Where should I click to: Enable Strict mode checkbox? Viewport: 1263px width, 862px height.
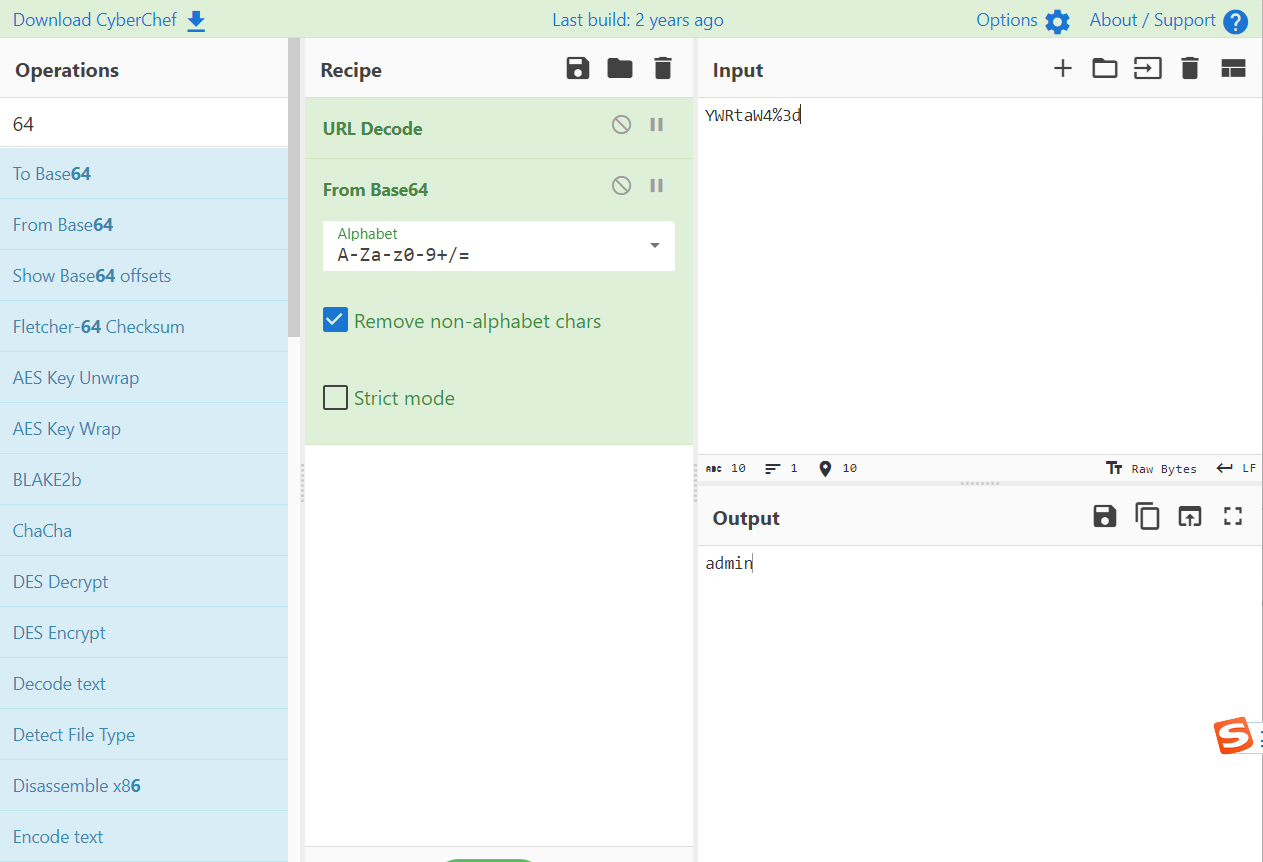pos(335,398)
